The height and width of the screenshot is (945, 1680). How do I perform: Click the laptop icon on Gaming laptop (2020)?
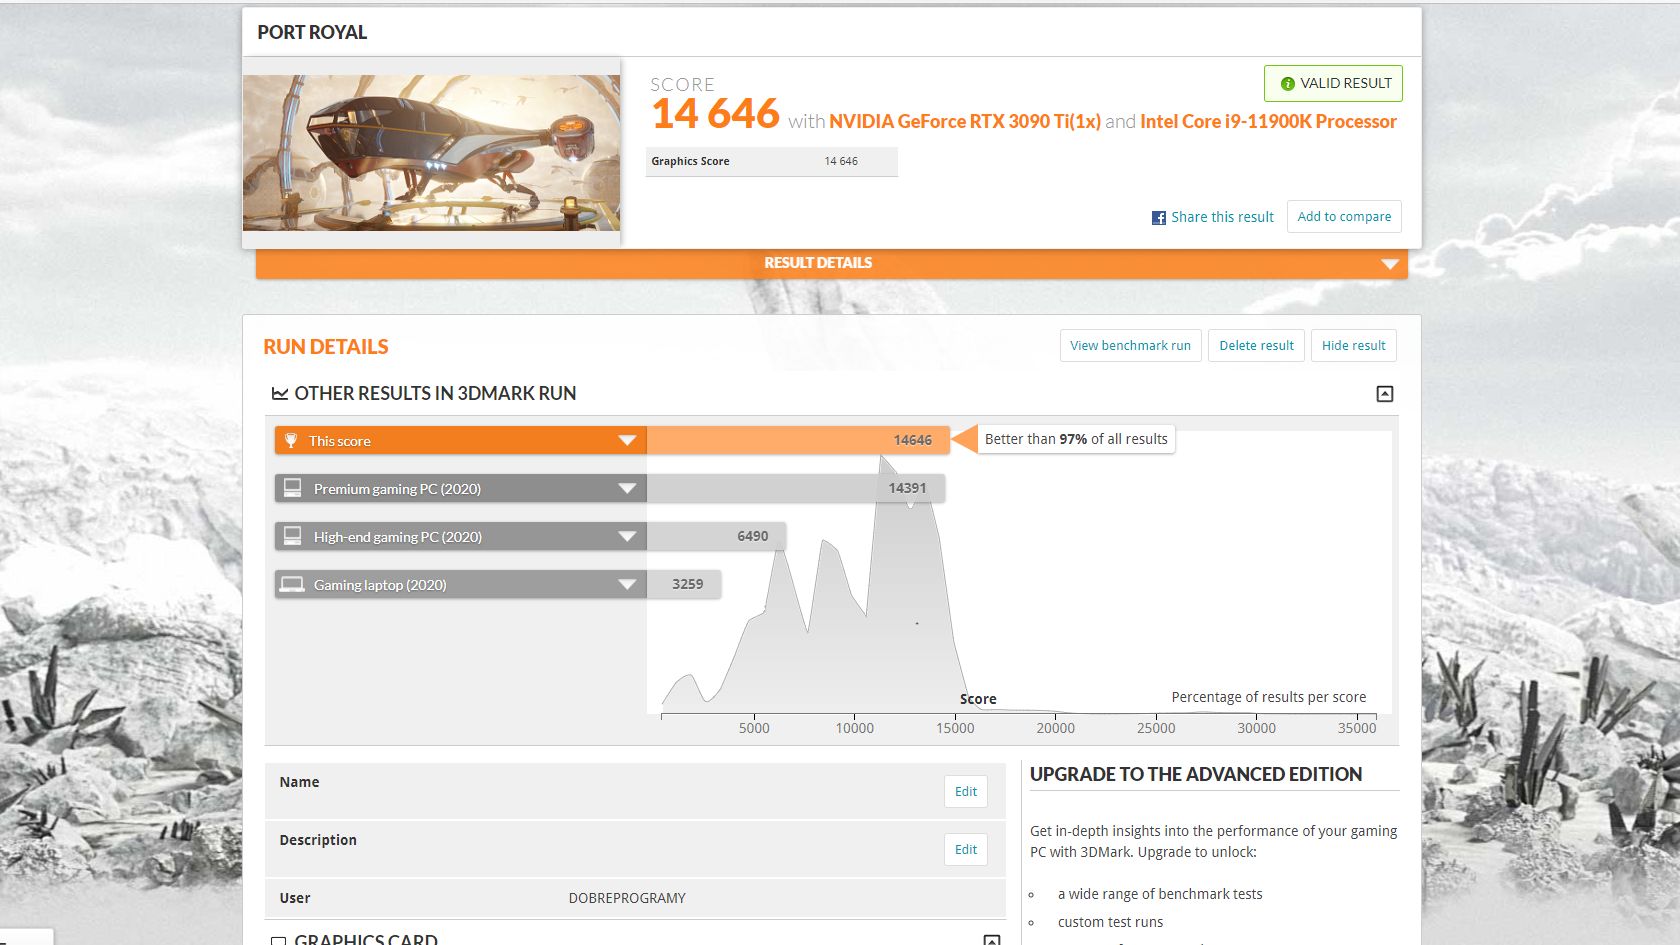point(292,584)
